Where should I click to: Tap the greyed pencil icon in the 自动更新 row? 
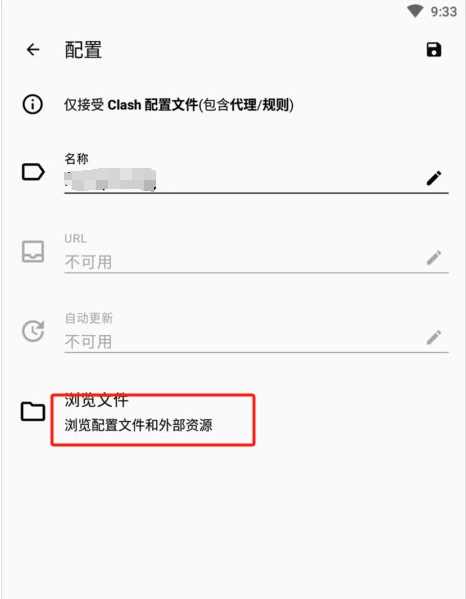coord(434,337)
